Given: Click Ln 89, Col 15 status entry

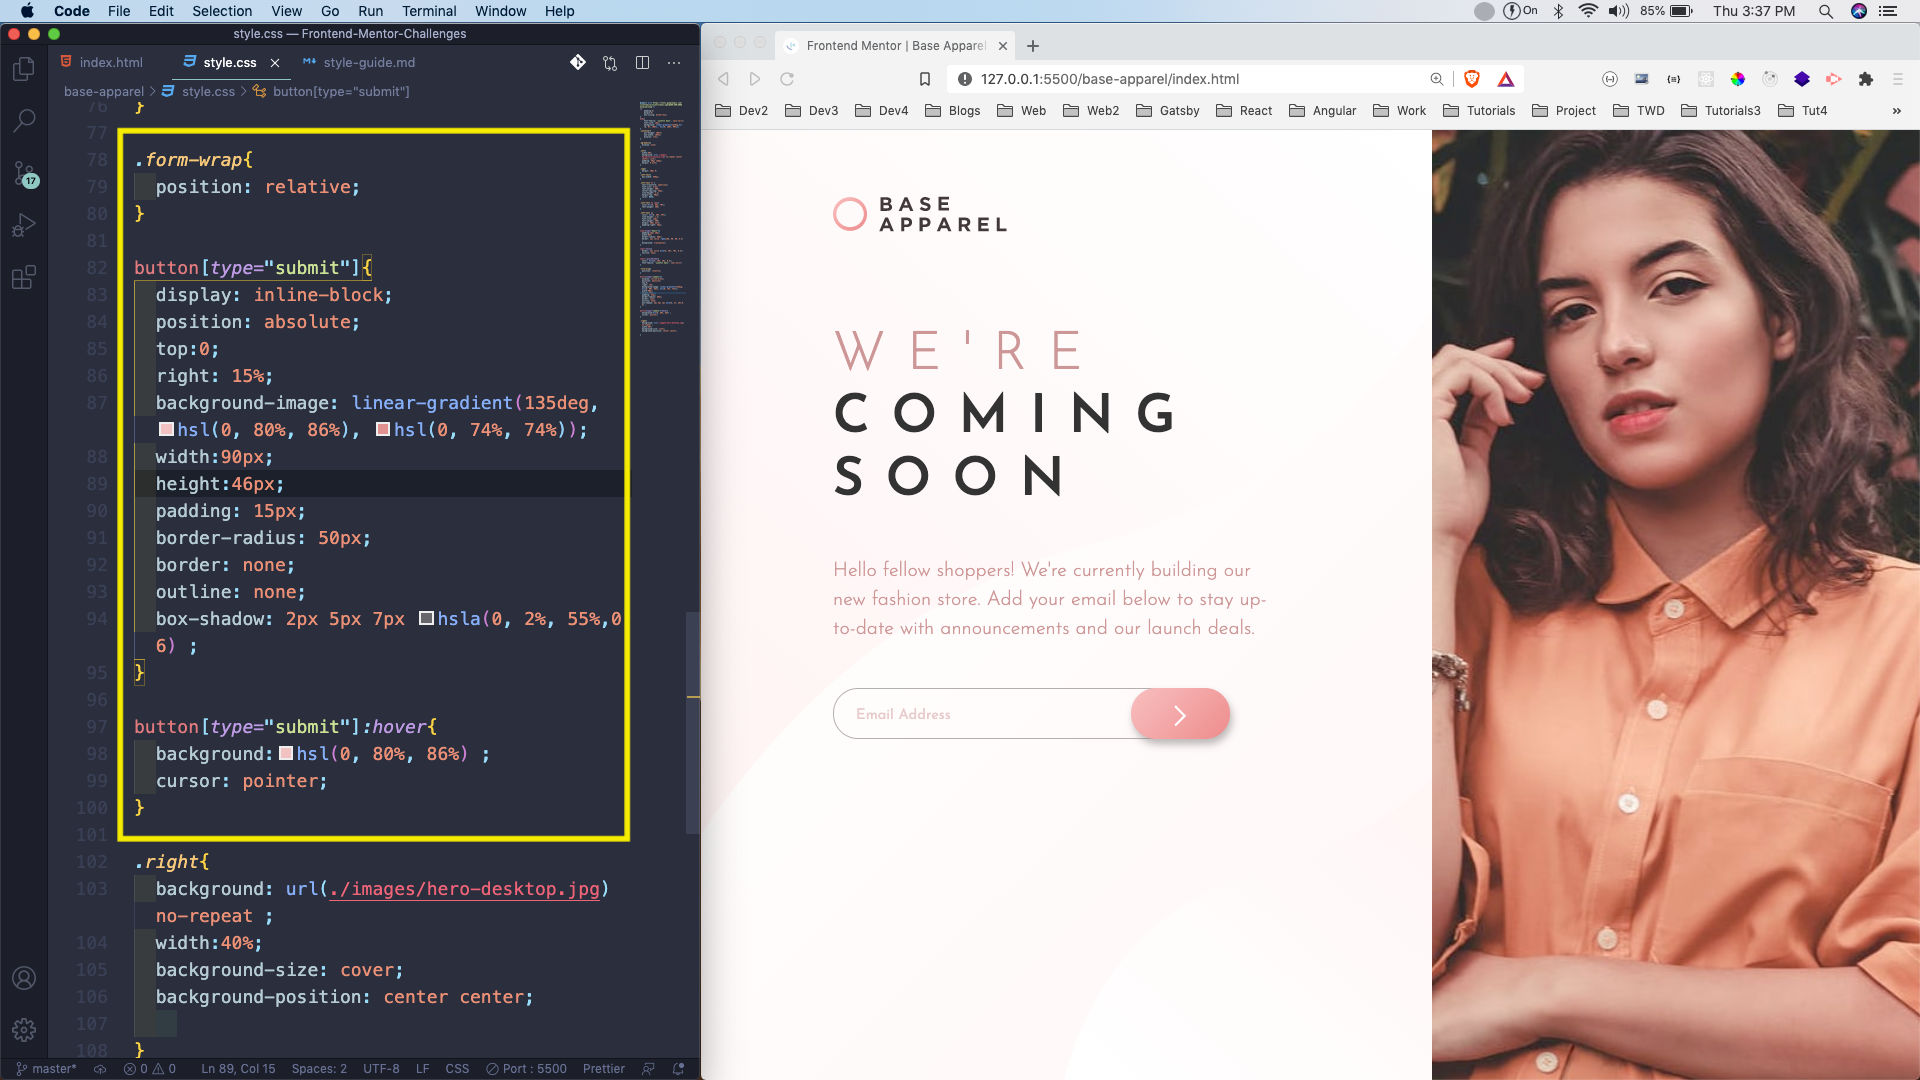Looking at the screenshot, I should pos(238,1068).
